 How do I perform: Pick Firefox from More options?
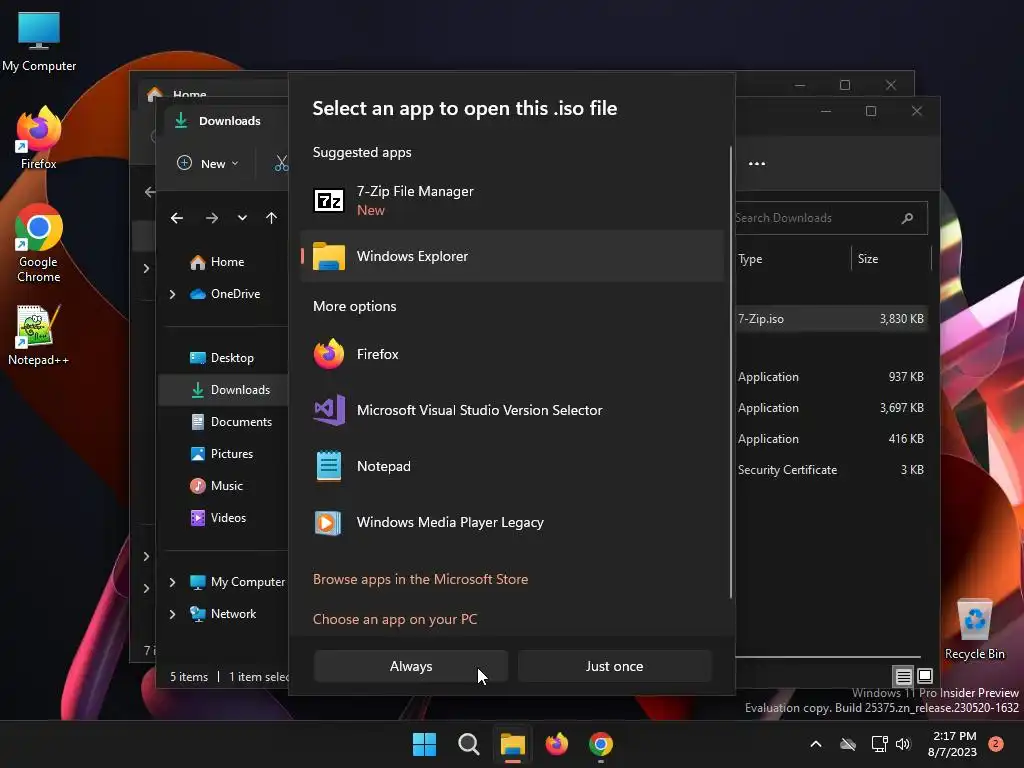pyautogui.click(x=512, y=354)
